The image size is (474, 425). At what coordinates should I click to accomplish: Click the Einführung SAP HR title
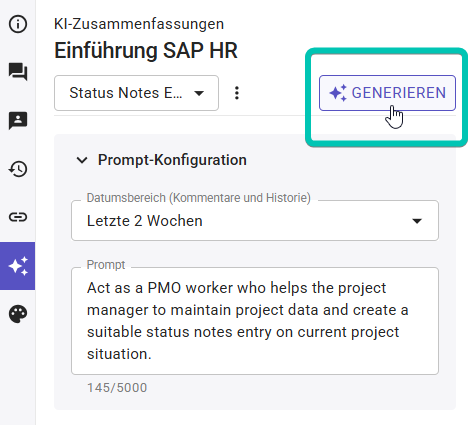146,51
